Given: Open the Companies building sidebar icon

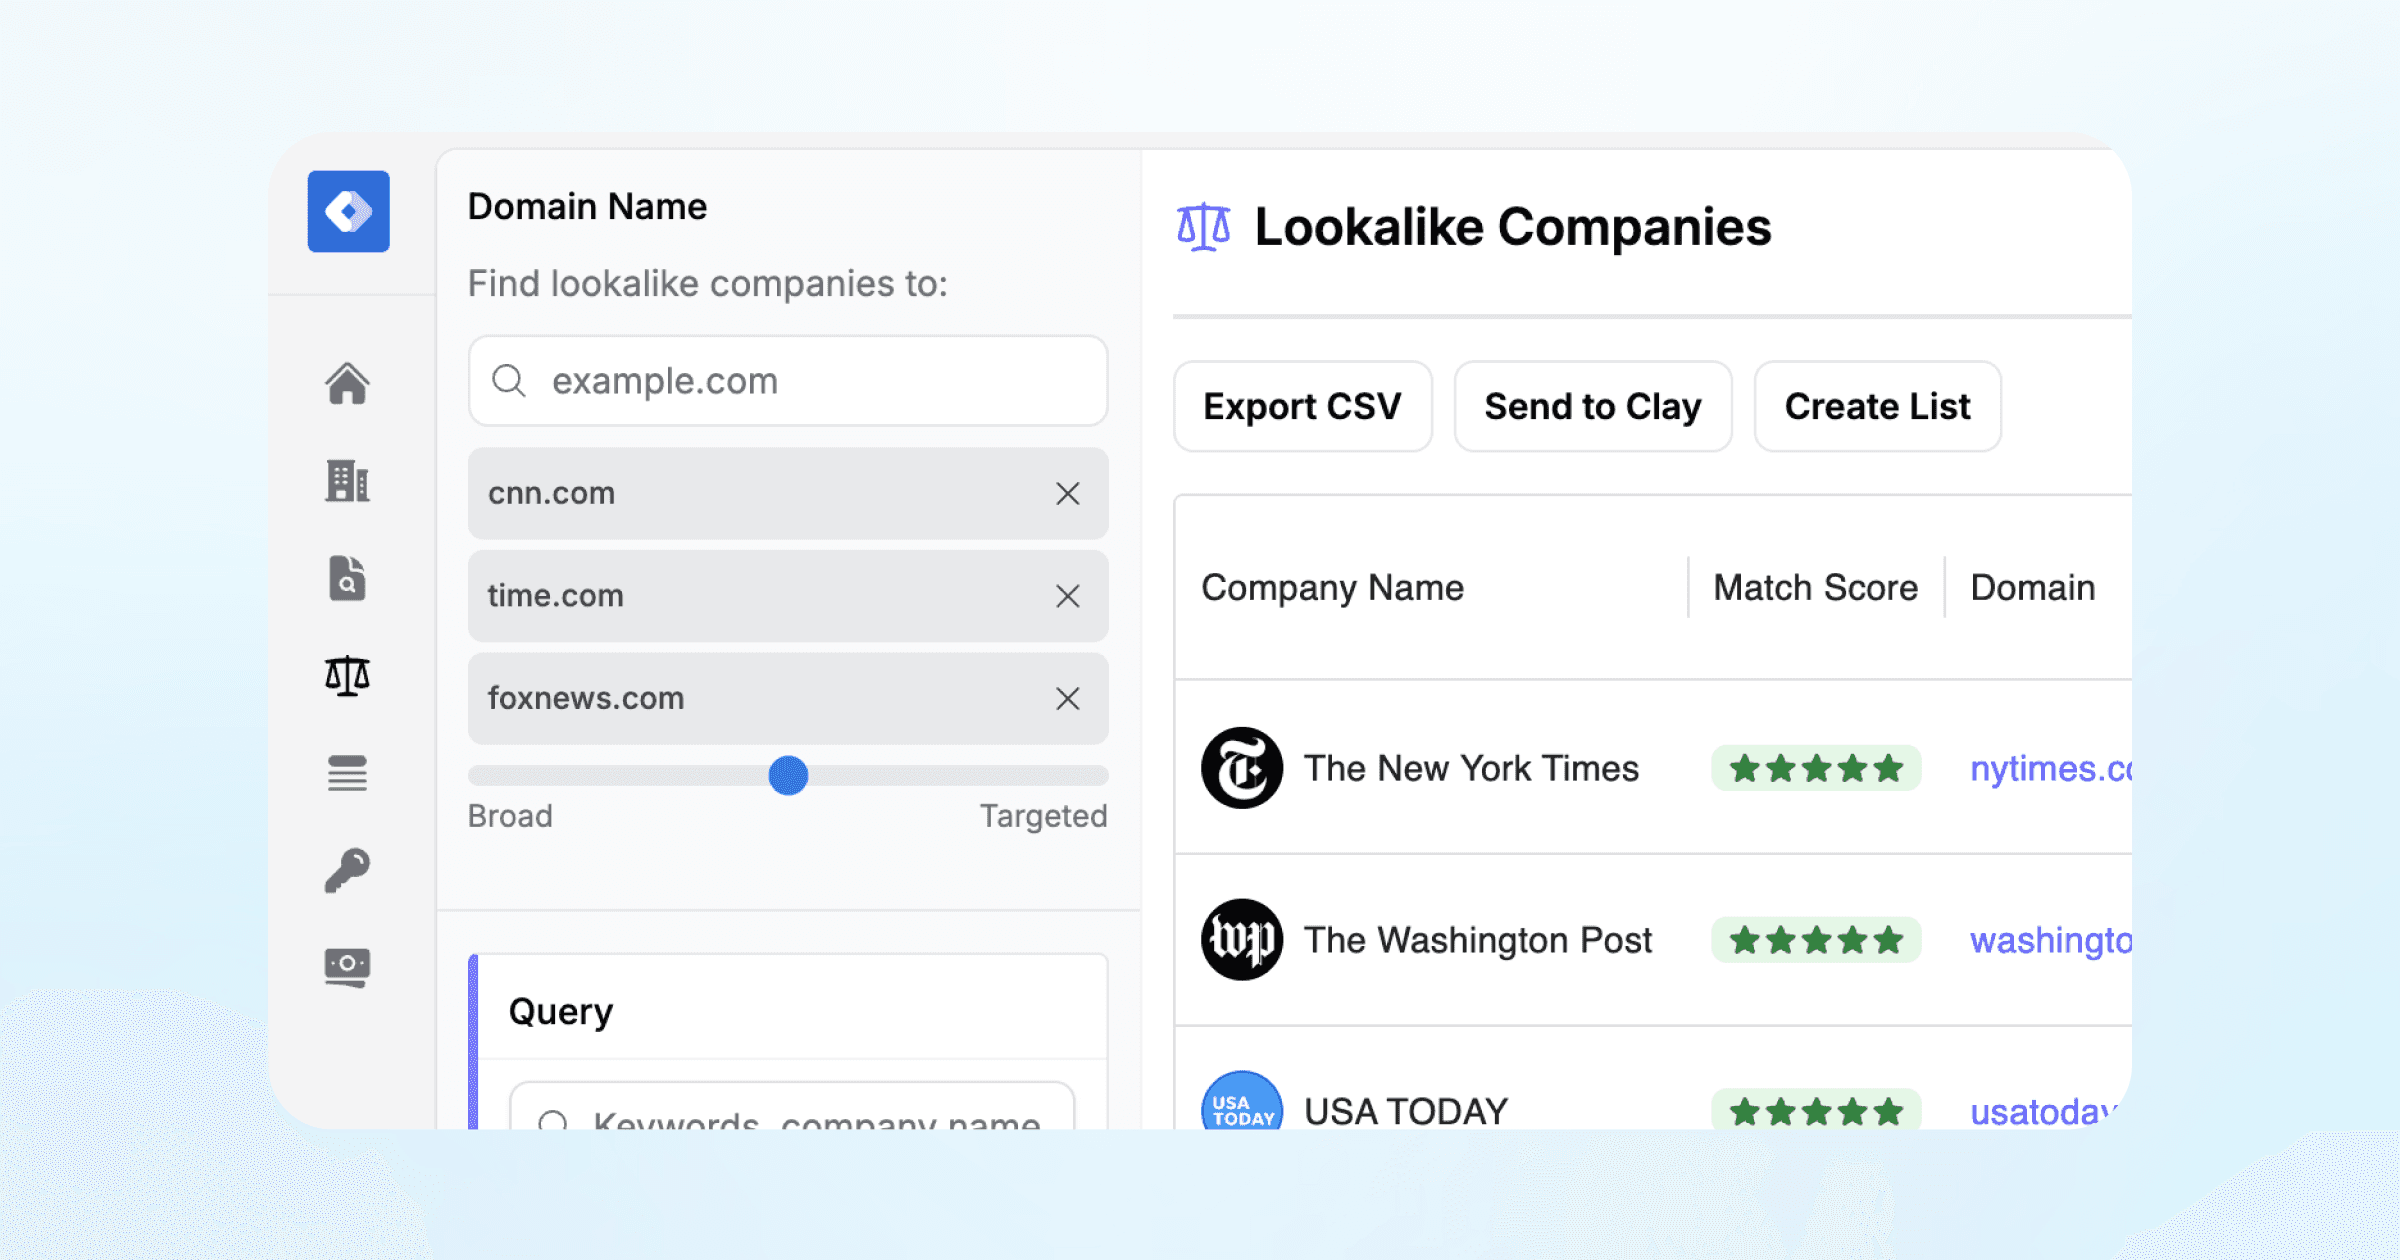Looking at the screenshot, I should pos(347,481).
